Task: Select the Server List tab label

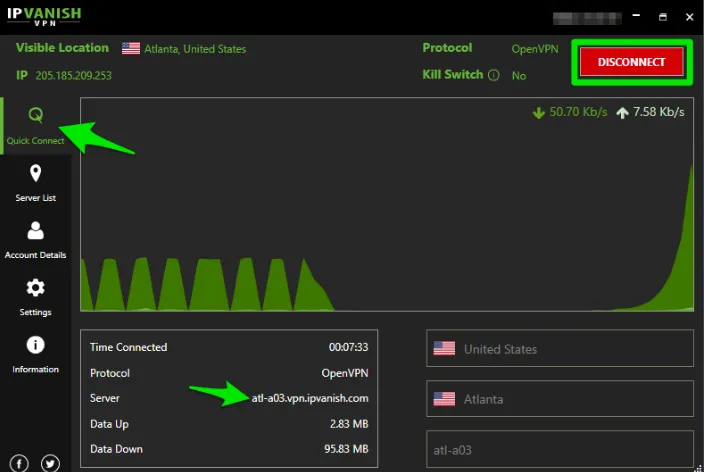Action: (x=35, y=198)
